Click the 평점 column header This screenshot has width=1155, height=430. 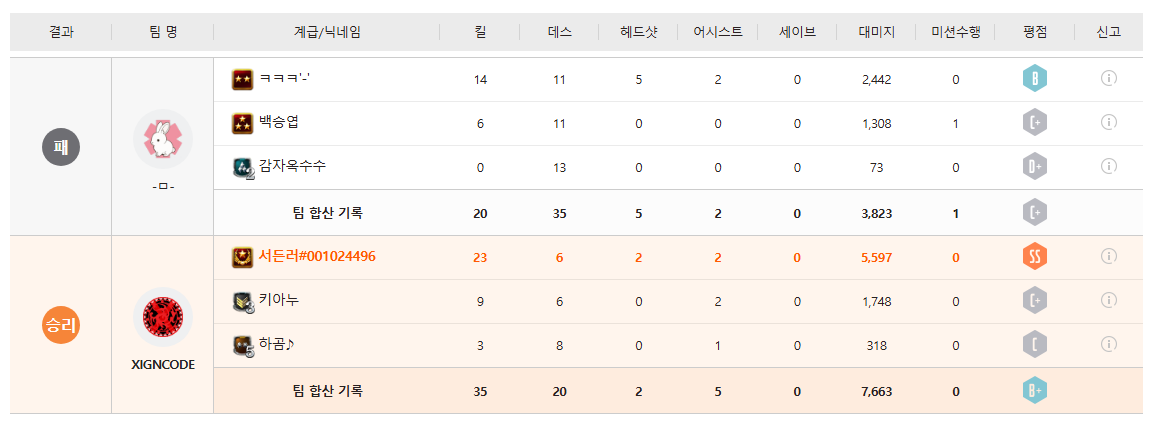[1035, 32]
